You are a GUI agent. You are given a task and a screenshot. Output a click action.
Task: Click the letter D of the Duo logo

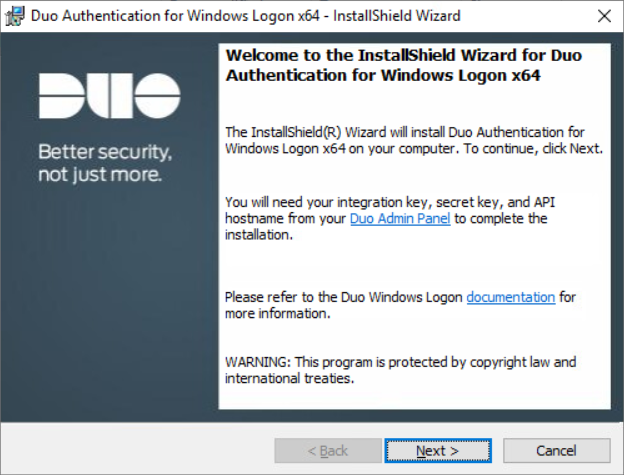tap(60, 96)
